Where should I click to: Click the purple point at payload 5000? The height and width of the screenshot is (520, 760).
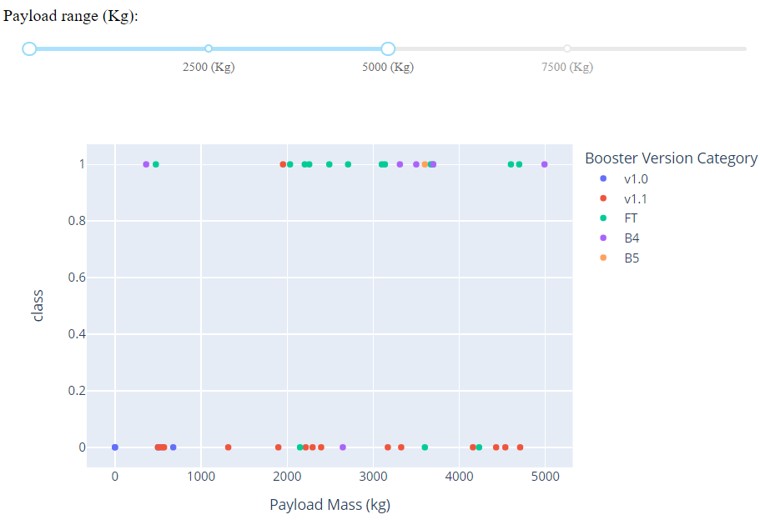coord(545,164)
